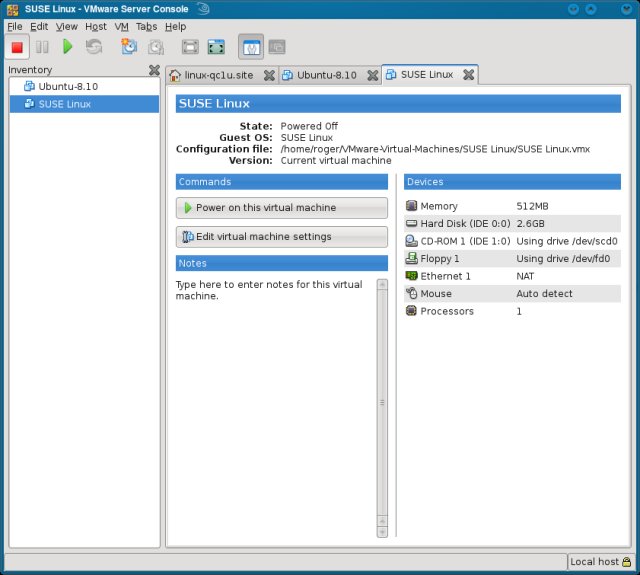This screenshot has height=575, width=640.
Task: Click the Revert to snapshot toolbar icon
Action: point(155,47)
